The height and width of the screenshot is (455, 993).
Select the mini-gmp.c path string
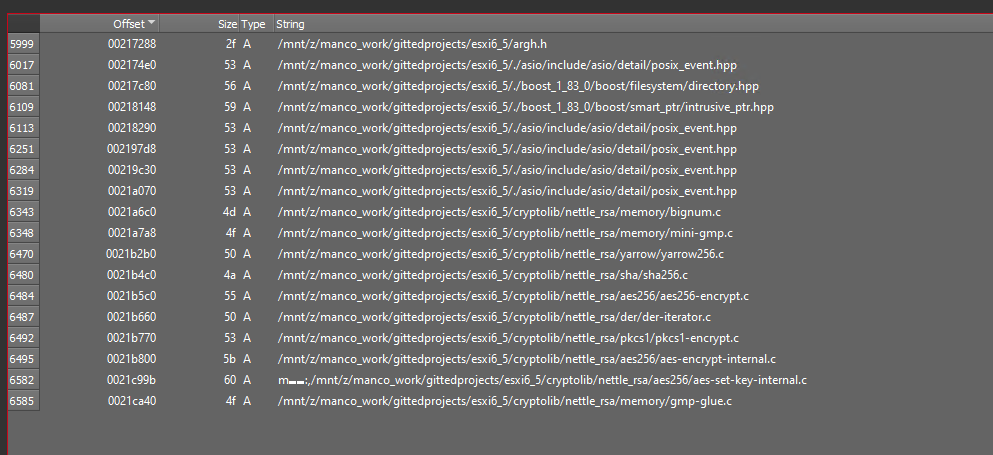pyautogui.click(x=505, y=233)
